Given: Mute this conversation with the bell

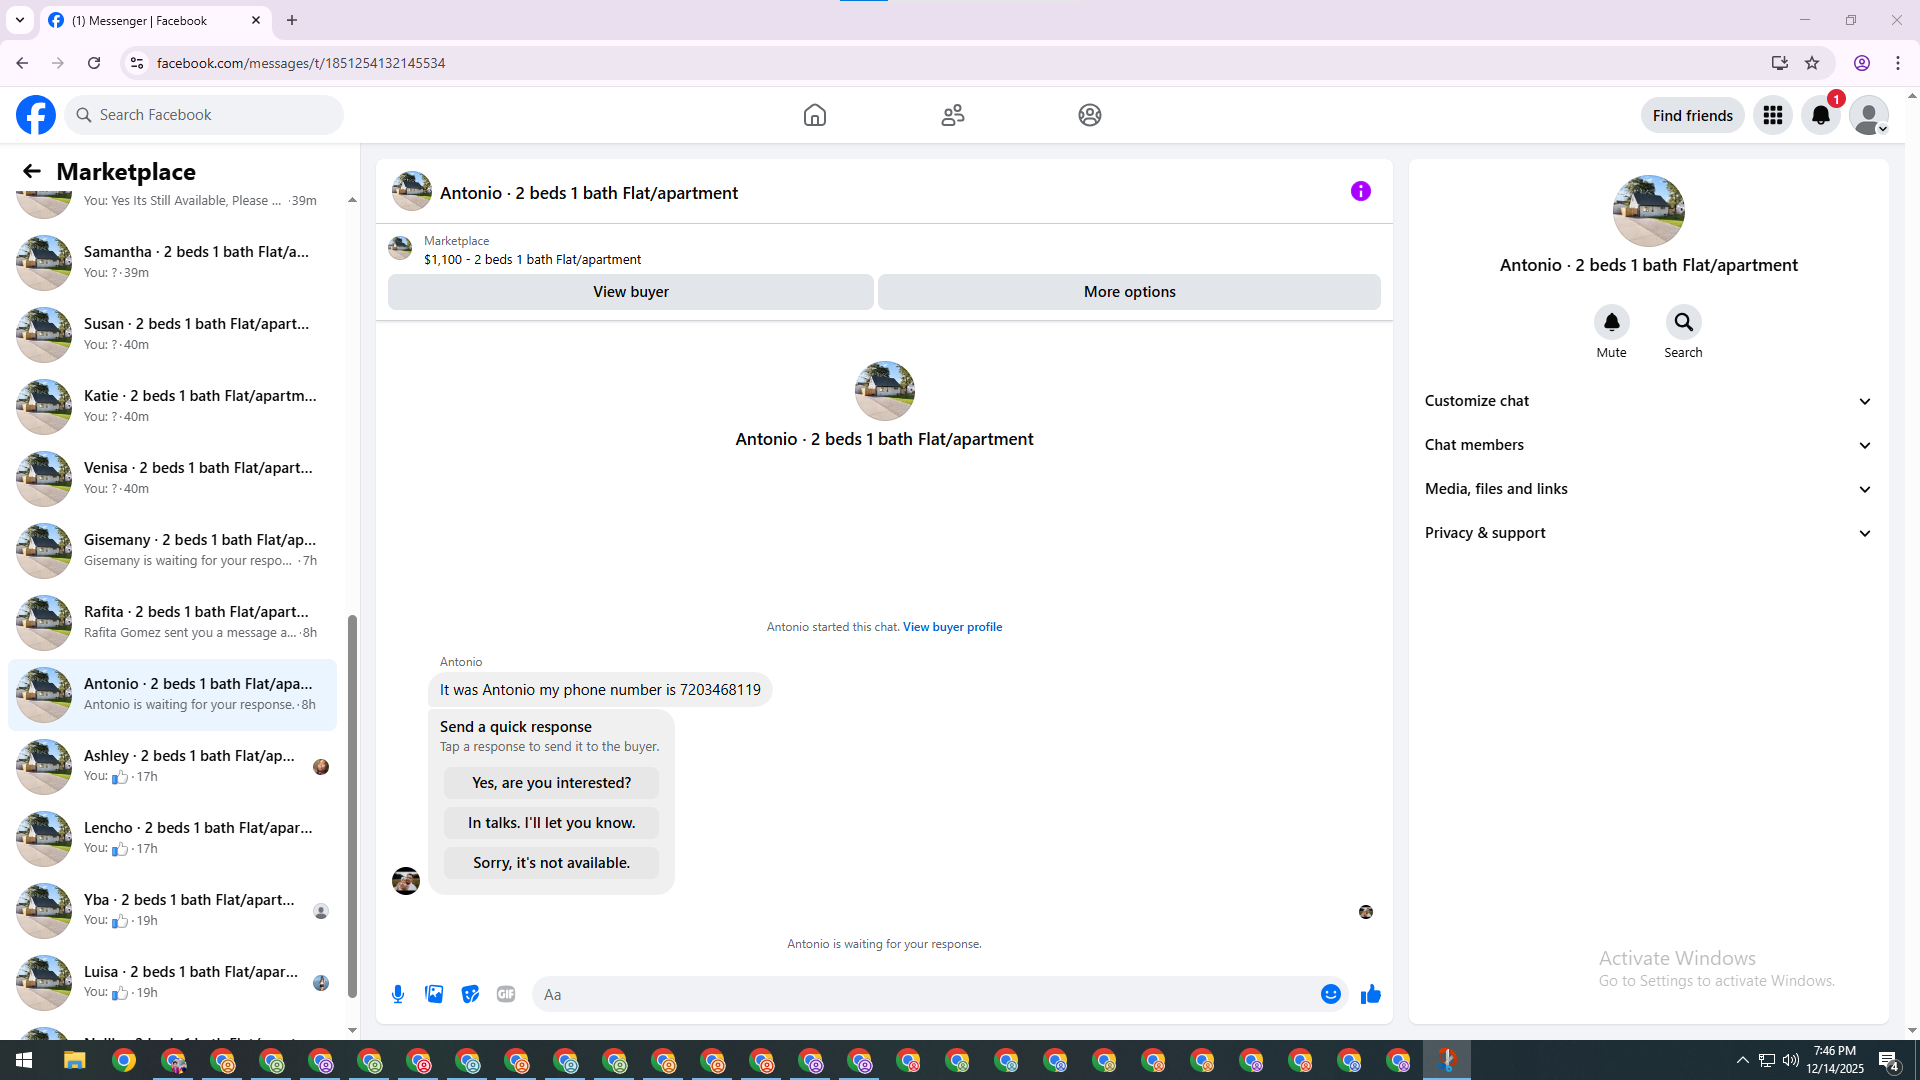Looking at the screenshot, I should coord(1611,322).
